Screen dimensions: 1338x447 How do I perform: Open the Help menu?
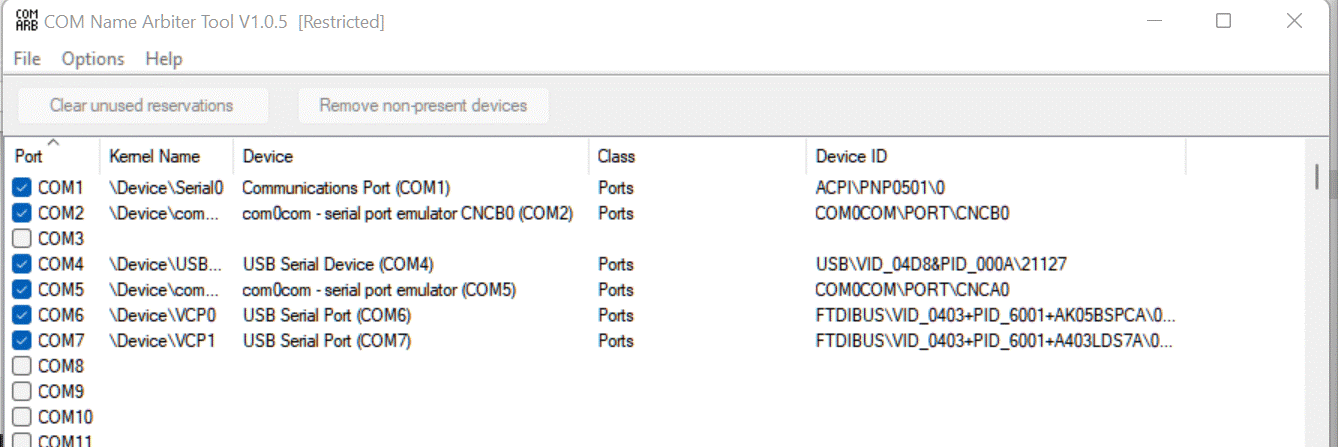pyautogui.click(x=164, y=59)
